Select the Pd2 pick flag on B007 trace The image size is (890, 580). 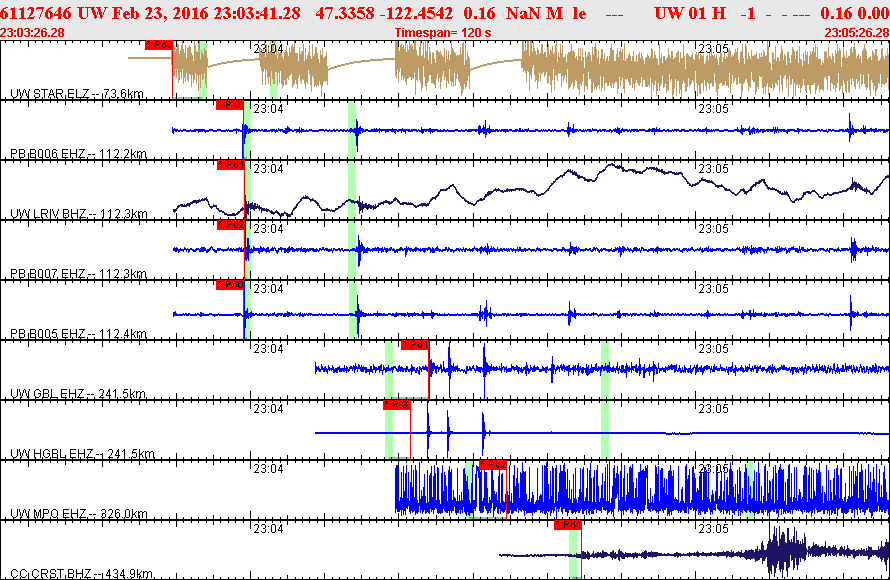tap(230, 225)
